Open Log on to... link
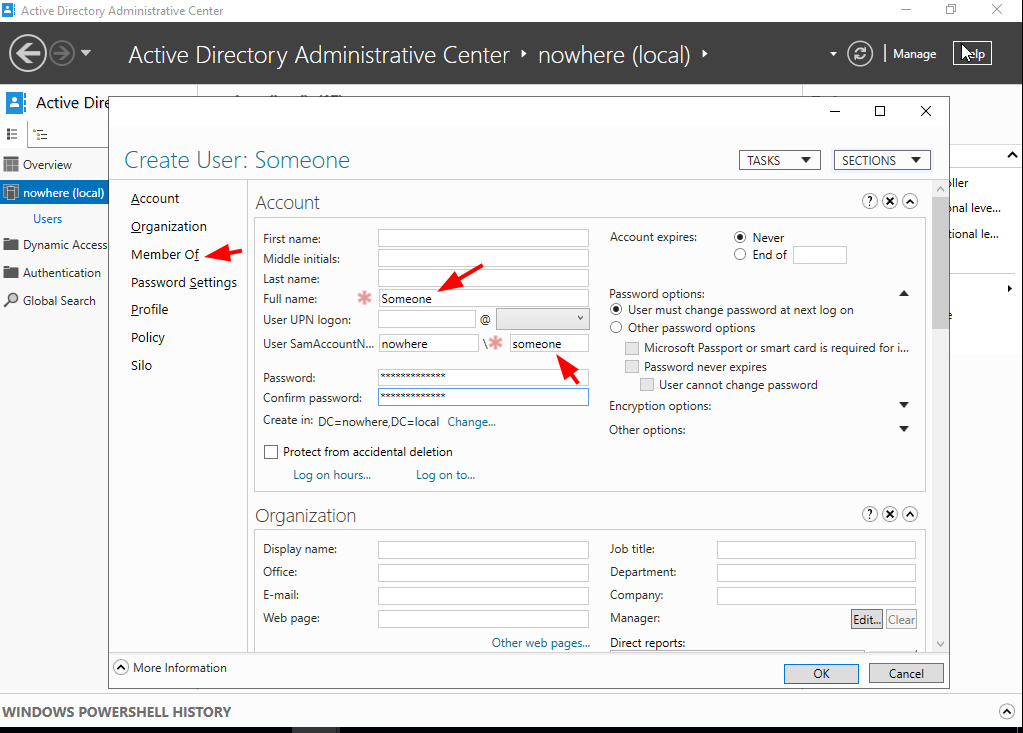1023x733 pixels. pos(446,475)
